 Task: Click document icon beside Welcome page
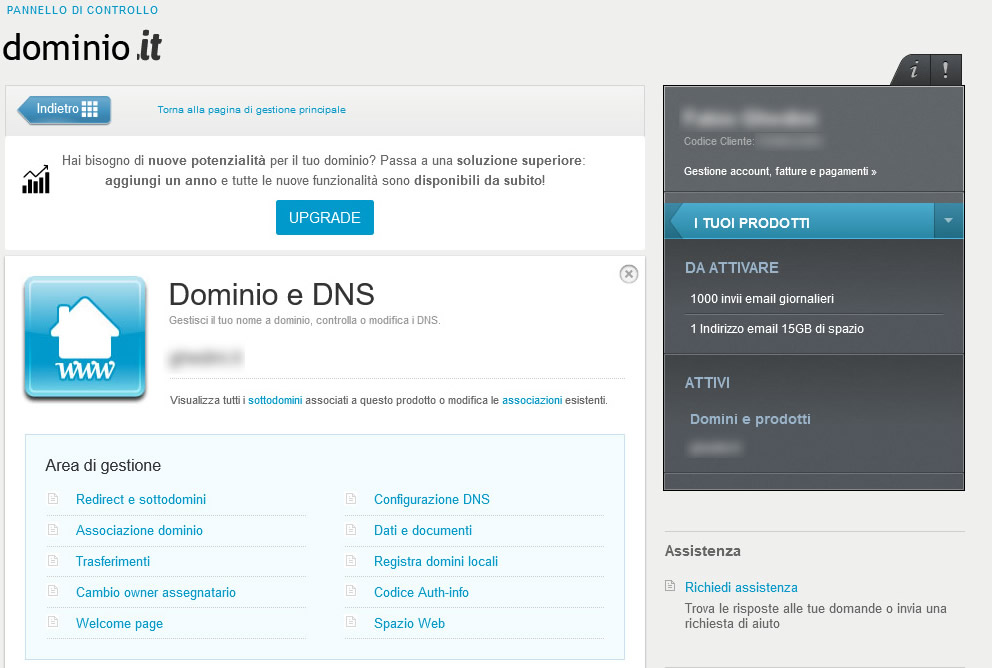click(x=53, y=622)
